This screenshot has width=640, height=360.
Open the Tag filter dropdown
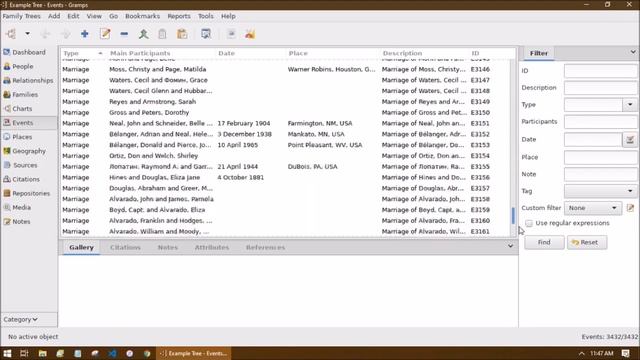(x=600, y=191)
